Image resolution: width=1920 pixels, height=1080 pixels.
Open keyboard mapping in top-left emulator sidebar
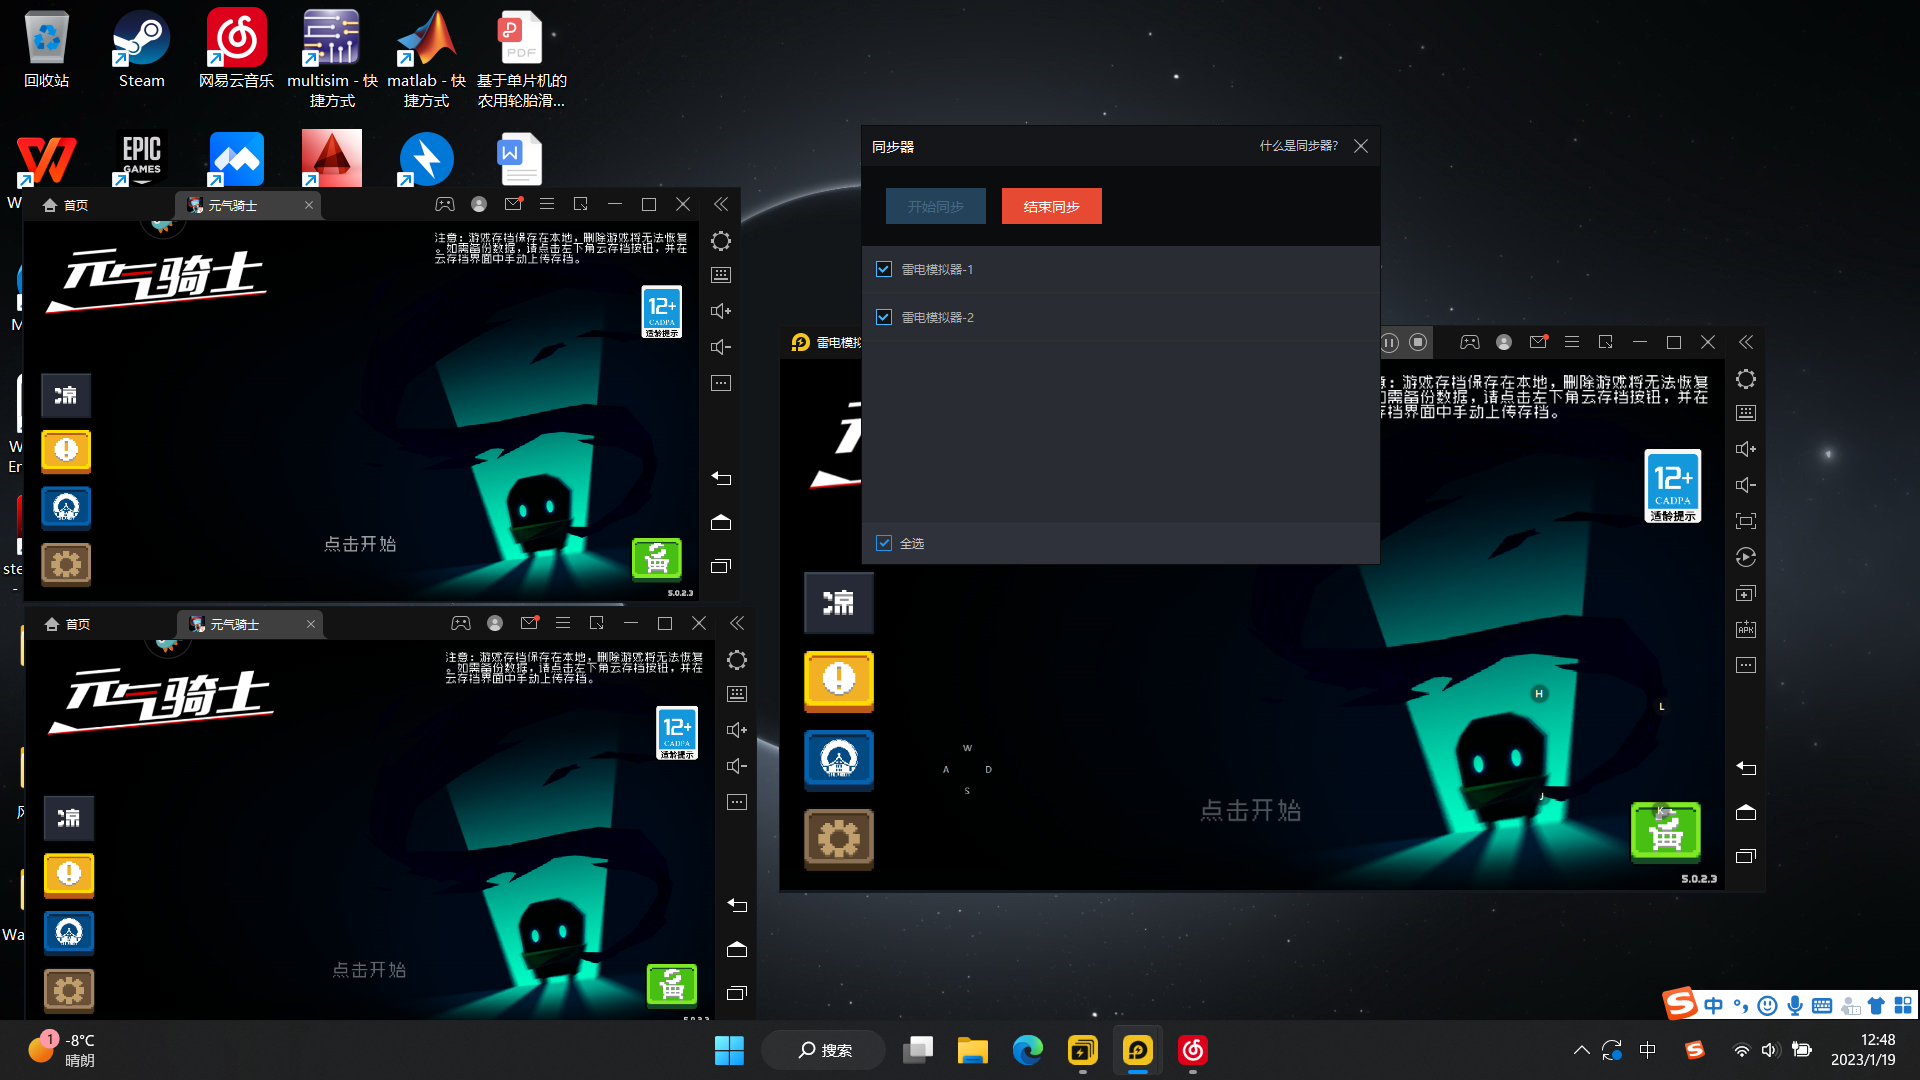coord(721,275)
